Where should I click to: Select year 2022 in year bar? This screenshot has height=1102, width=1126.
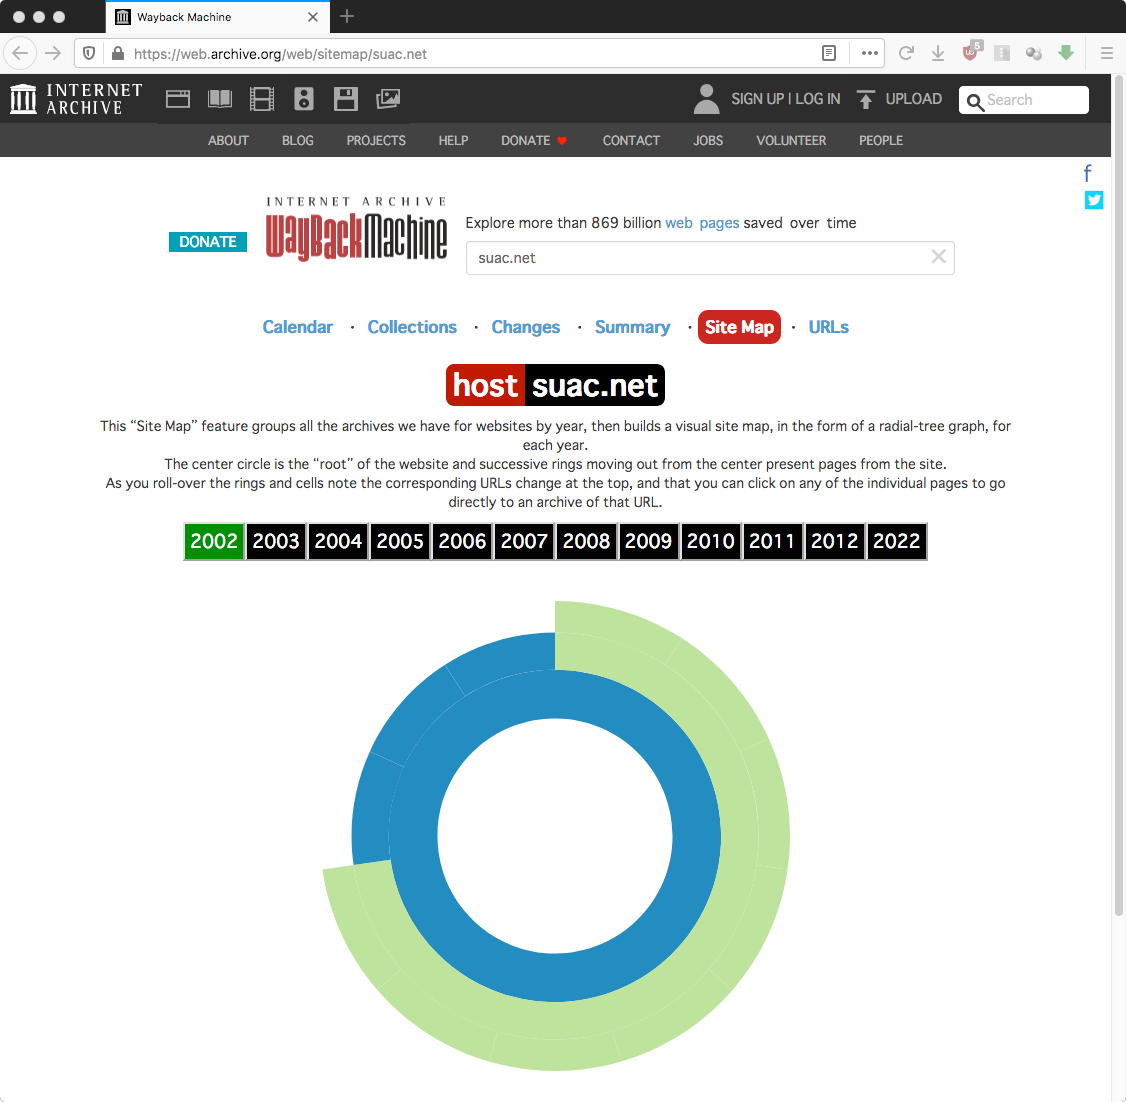pyautogui.click(x=896, y=541)
